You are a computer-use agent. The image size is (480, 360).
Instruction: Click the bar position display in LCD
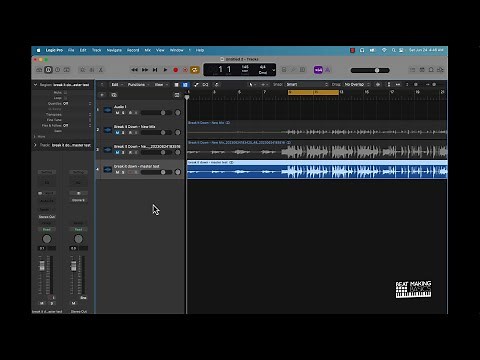[x=225, y=69]
